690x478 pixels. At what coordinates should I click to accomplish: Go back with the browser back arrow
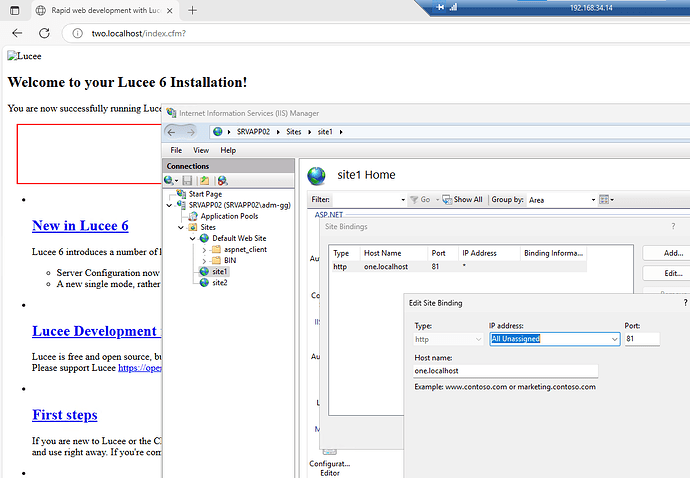click(x=17, y=33)
